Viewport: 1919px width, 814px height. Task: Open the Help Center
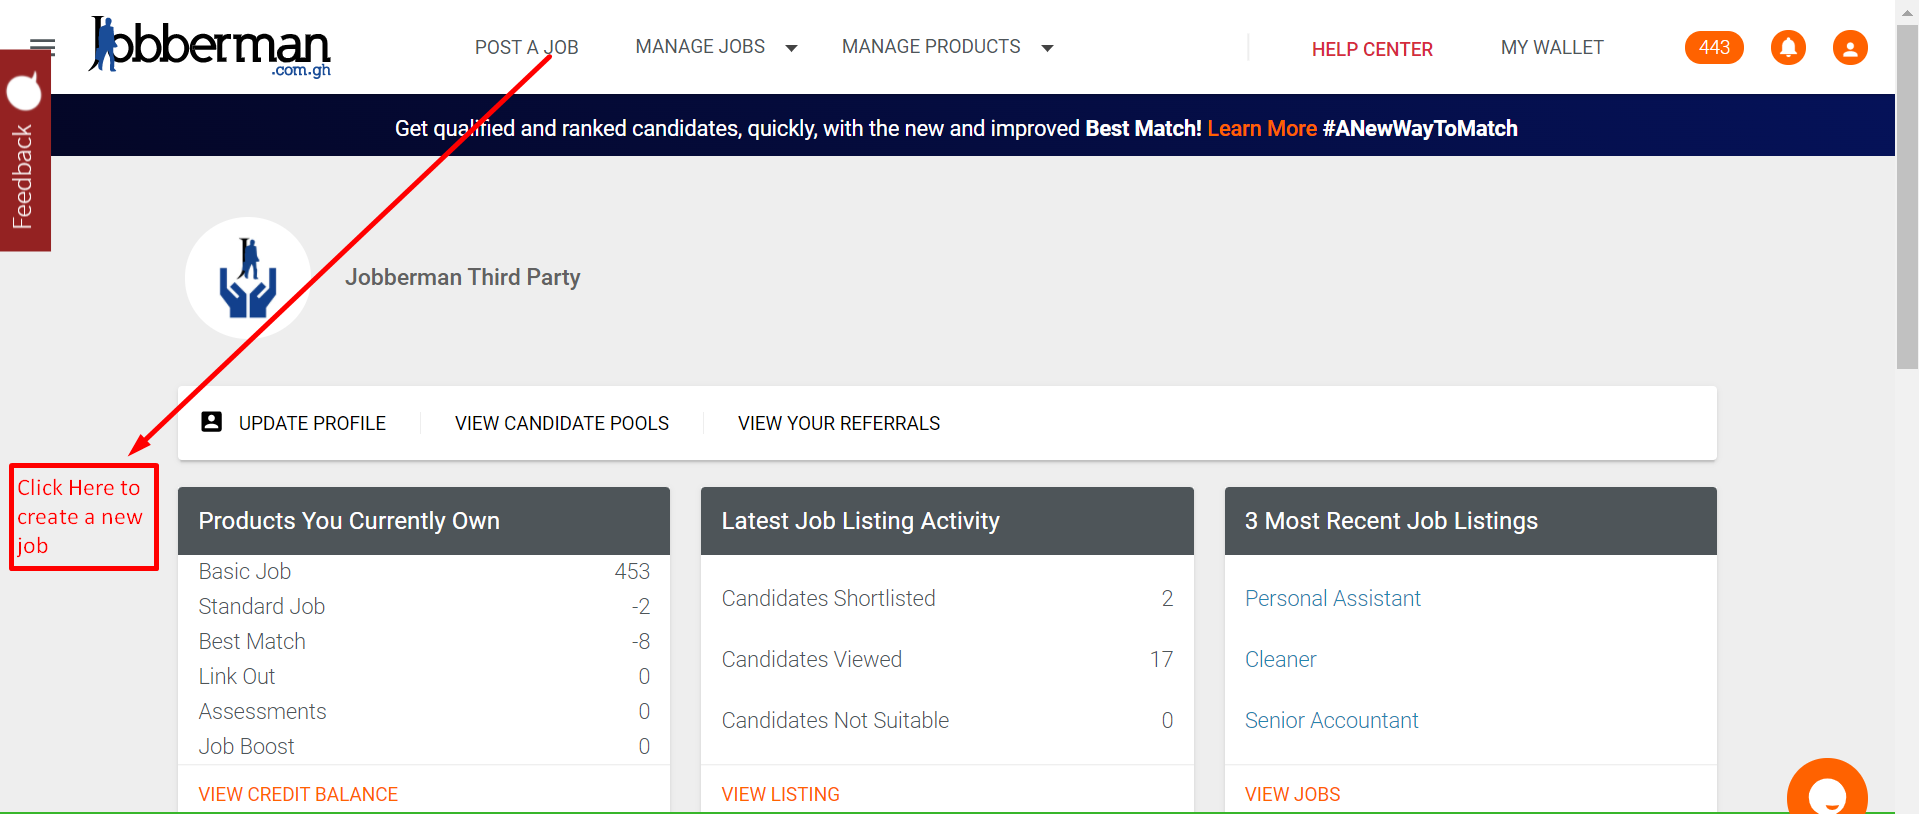[x=1372, y=49]
